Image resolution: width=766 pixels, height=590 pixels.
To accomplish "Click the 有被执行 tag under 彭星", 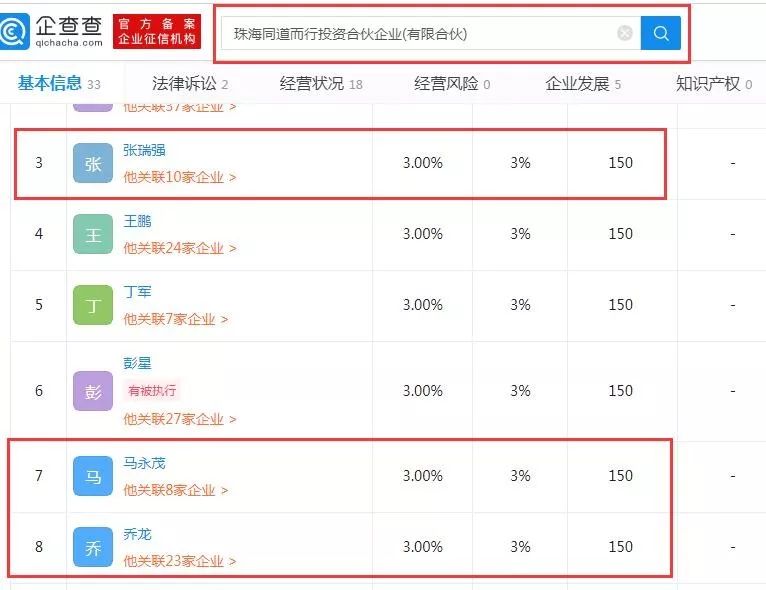I will point(152,391).
